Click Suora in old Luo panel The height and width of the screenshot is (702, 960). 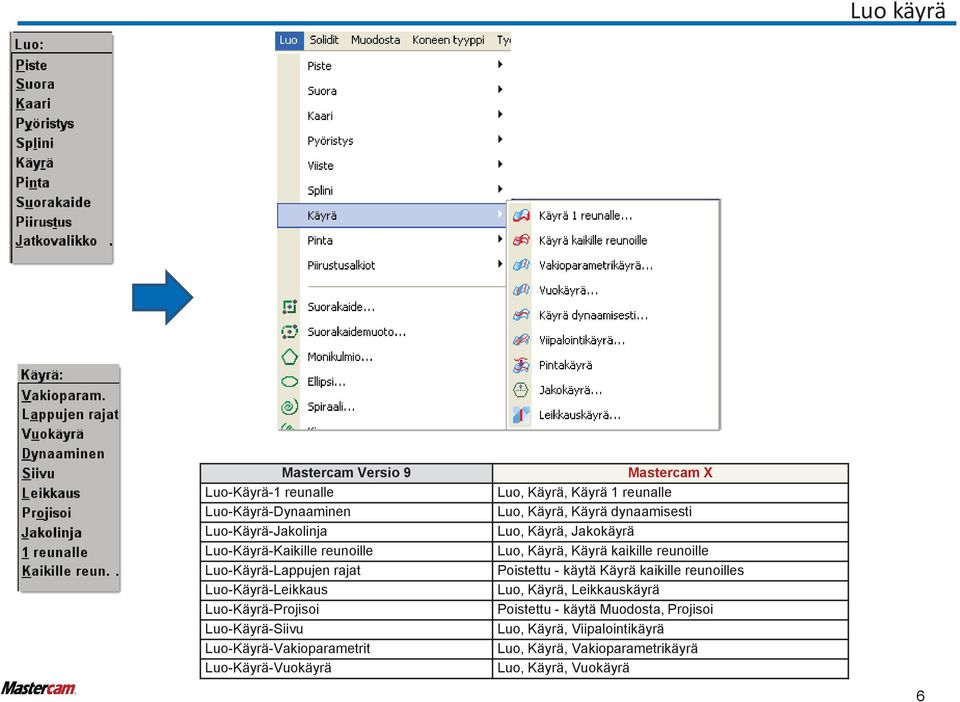click(35, 84)
